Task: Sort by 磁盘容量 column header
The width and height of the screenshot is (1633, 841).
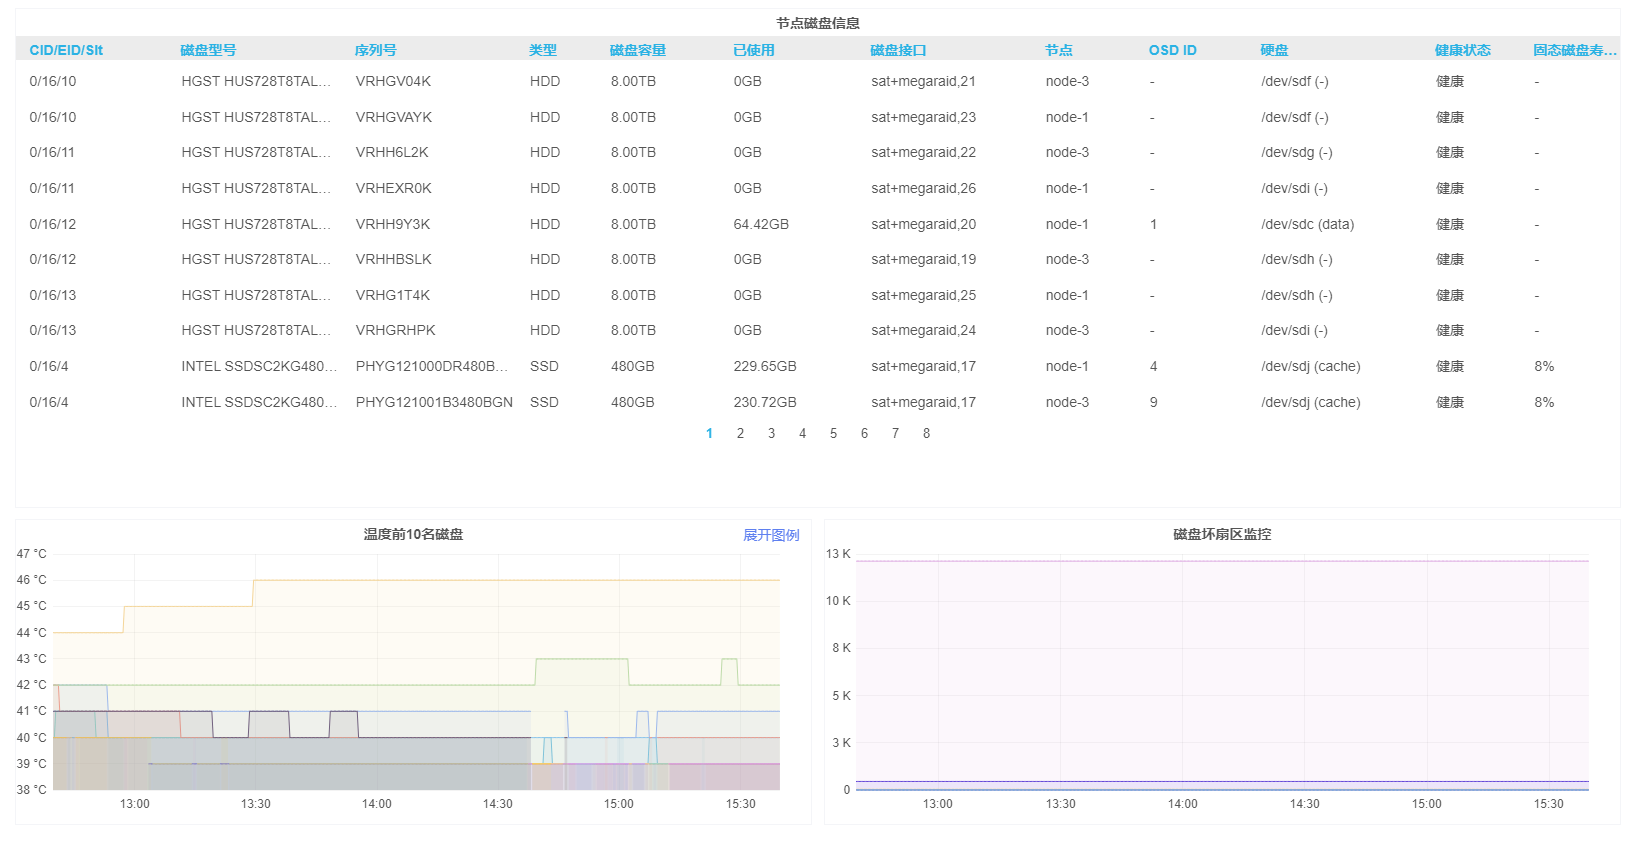Action: pyautogui.click(x=637, y=50)
